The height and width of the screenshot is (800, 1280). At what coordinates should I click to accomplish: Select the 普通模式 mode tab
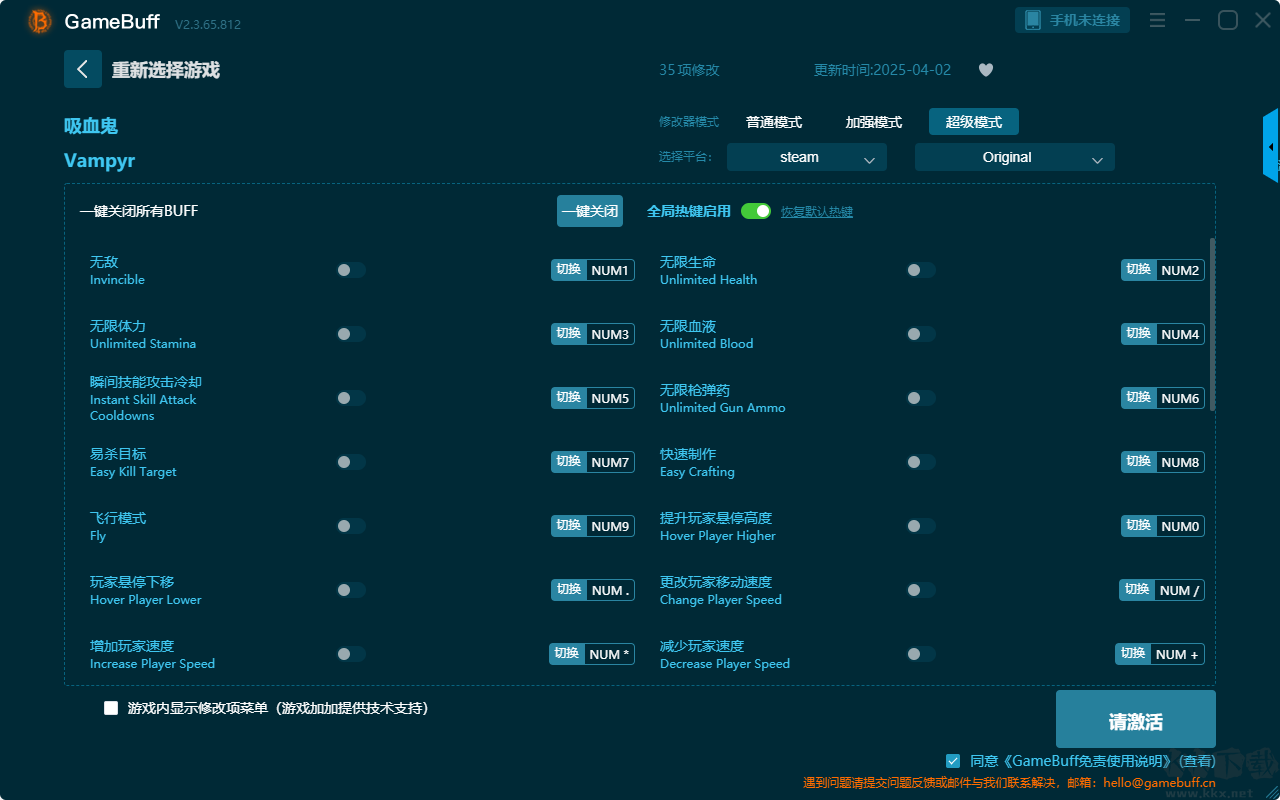tap(774, 122)
